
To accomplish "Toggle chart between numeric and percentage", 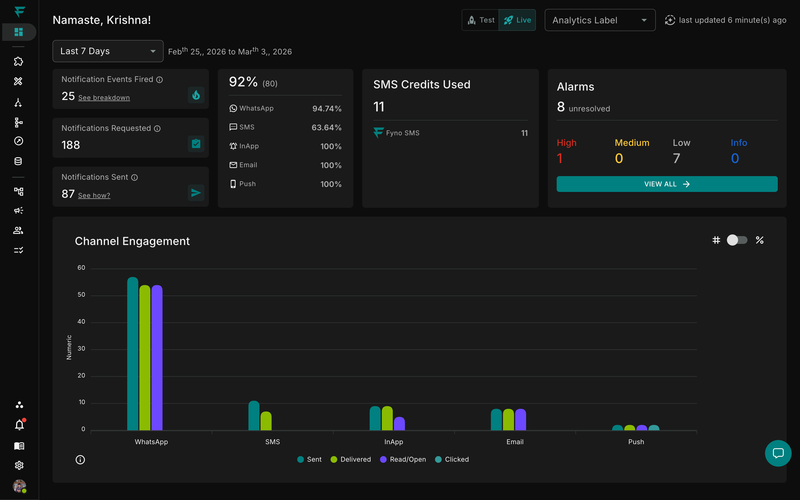I will coord(736,240).
